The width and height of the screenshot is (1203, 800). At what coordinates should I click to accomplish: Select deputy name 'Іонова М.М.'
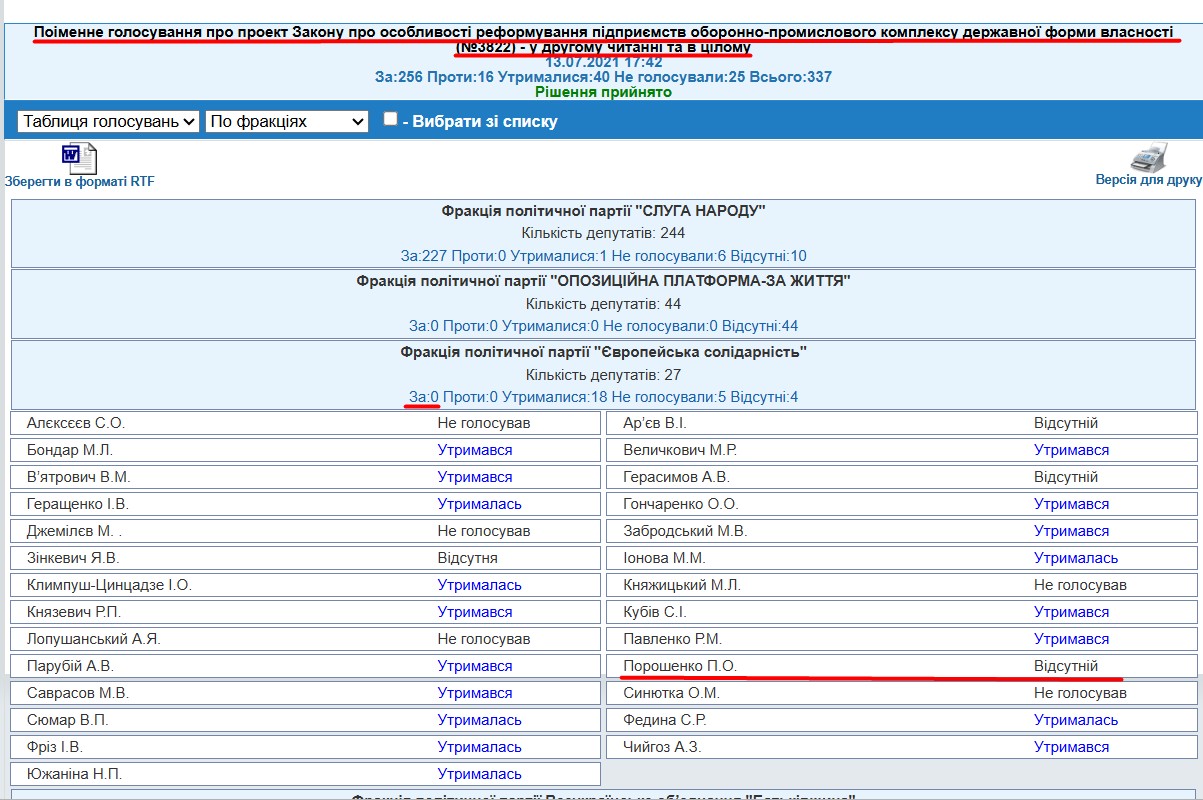click(x=664, y=558)
